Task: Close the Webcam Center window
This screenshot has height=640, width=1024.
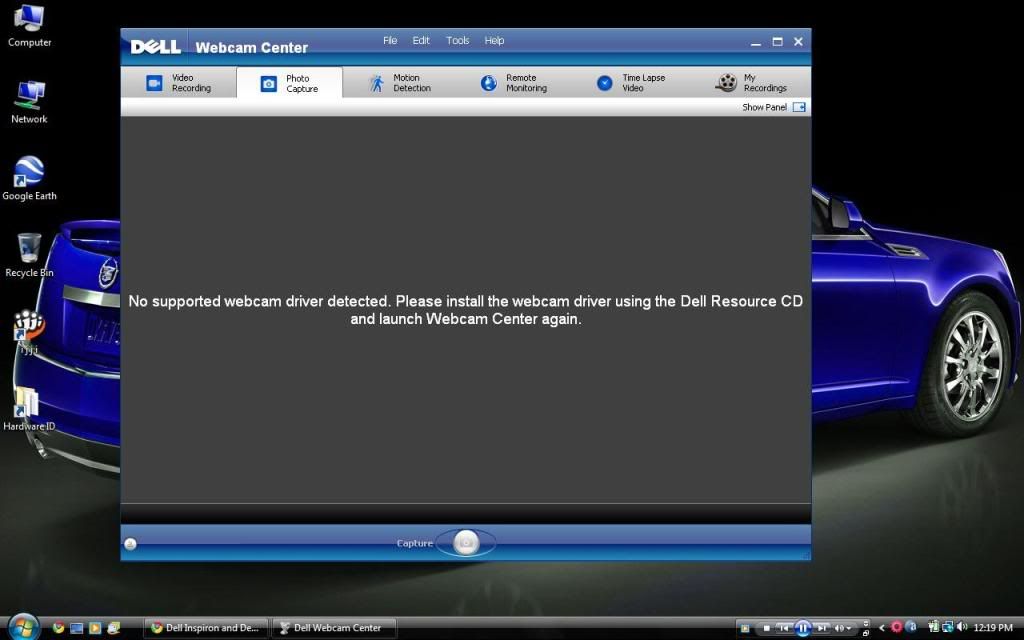Action: pos(798,42)
